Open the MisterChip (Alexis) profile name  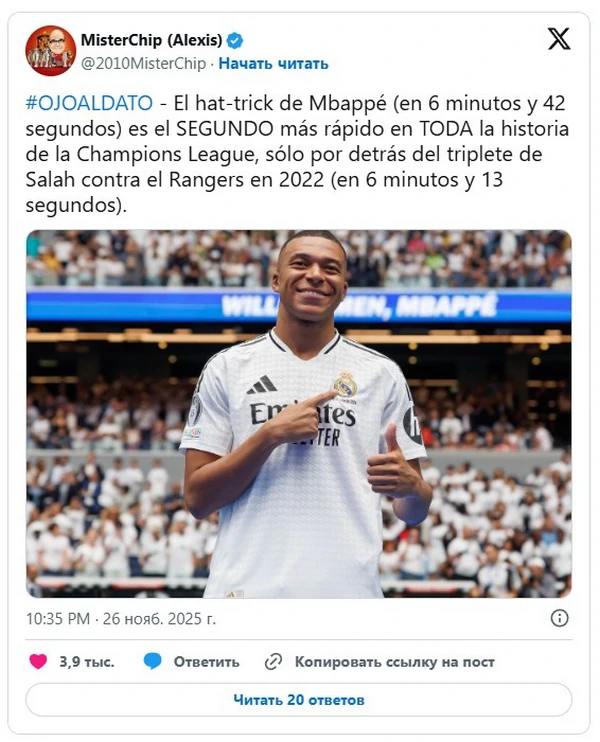click(x=151, y=40)
